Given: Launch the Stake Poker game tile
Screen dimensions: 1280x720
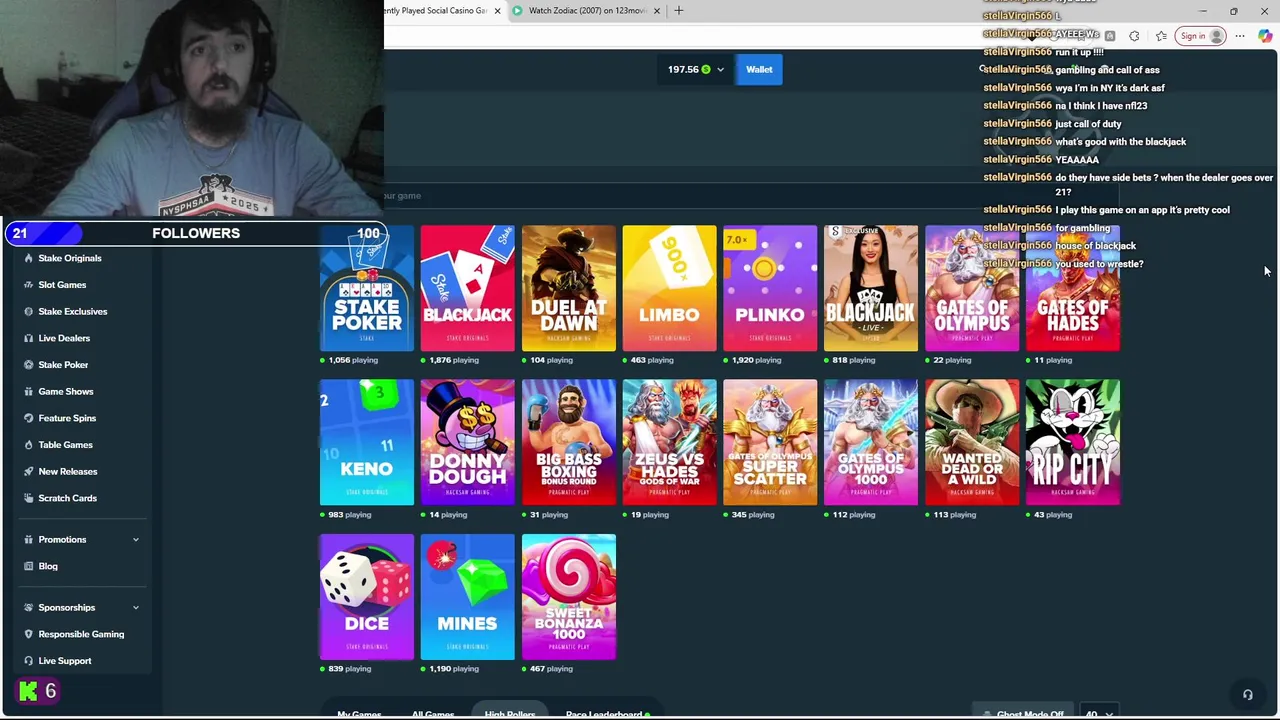Looking at the screenshot, I should (x=366, y=289).
